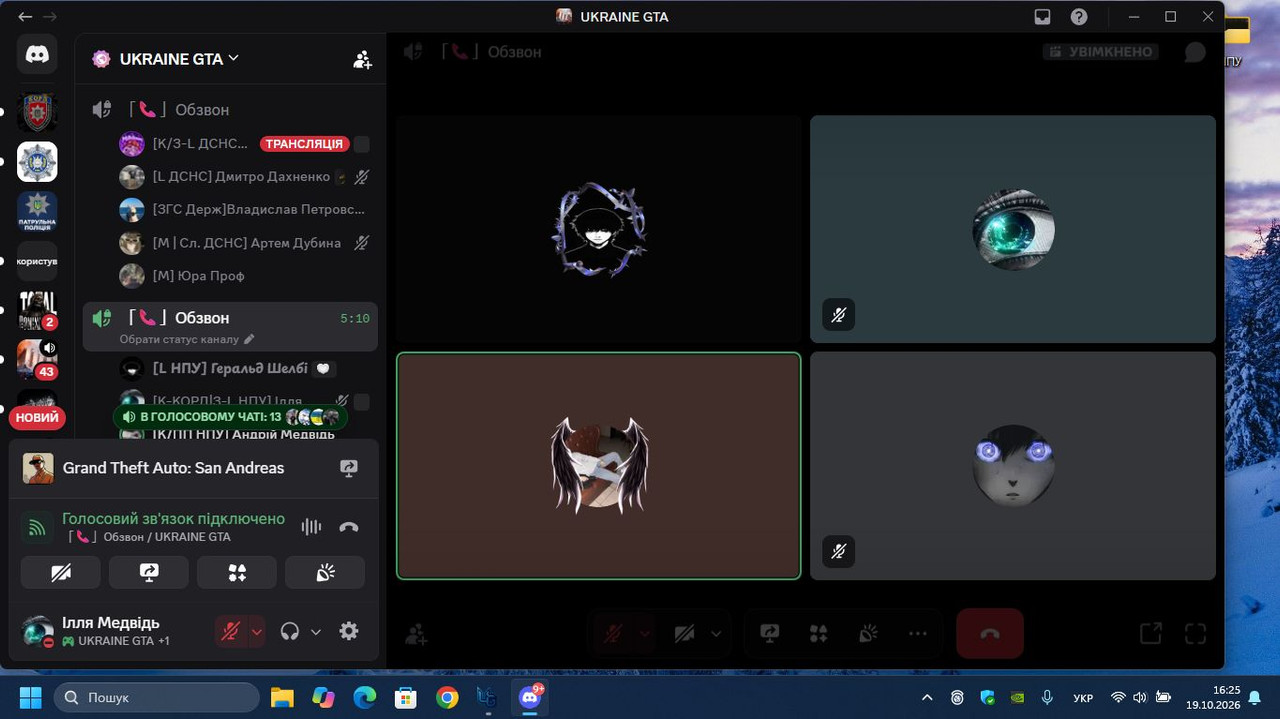
Task: Open the server icon with the 43 badge
Action: 37,360
